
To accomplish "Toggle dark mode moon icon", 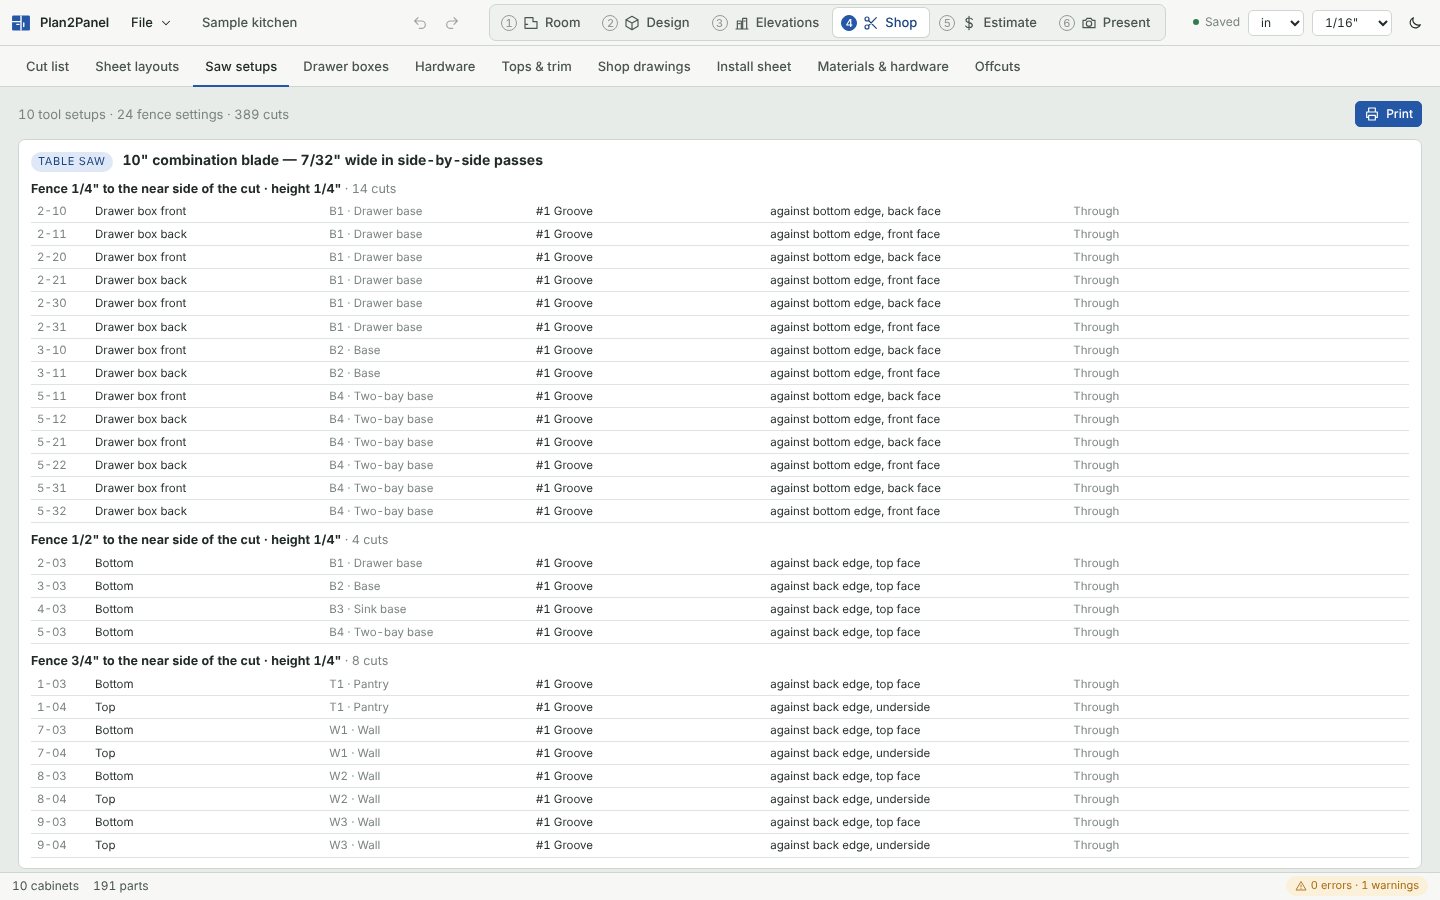I will [1415, 23].
